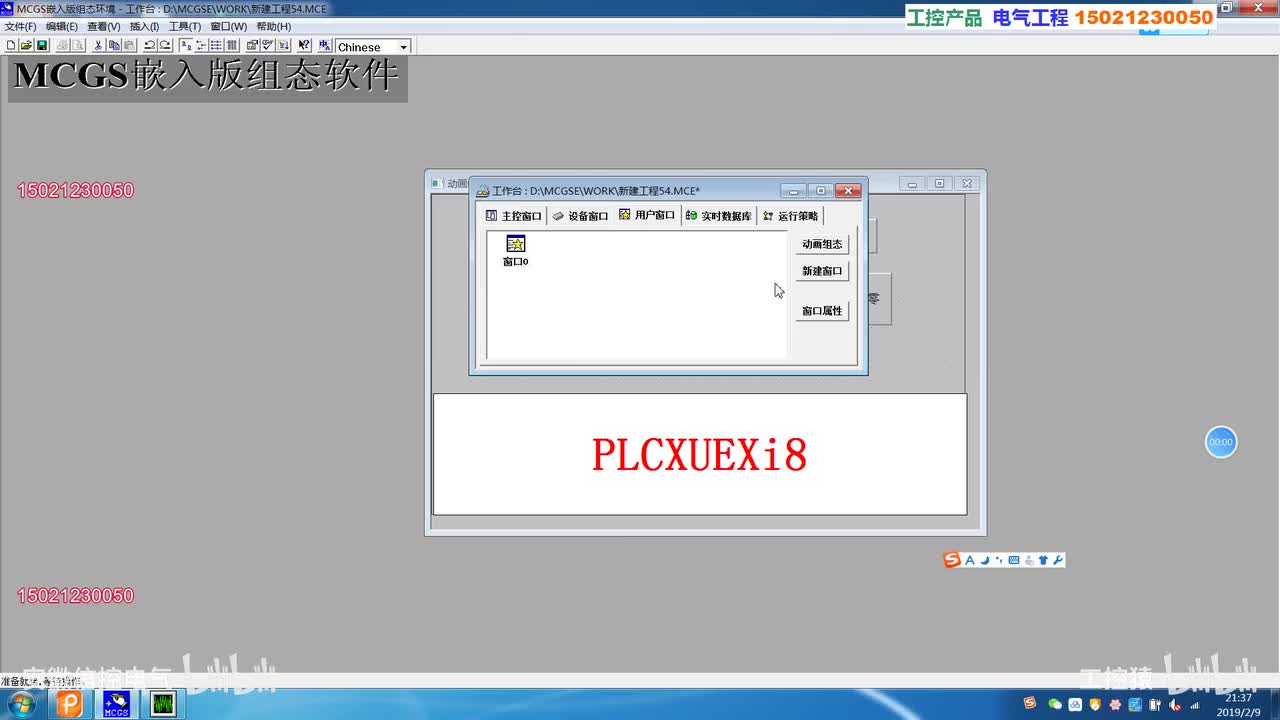Viewport: 1280px width, 720px height.
Task: Select the details view toolbar button
Action: 231,46
